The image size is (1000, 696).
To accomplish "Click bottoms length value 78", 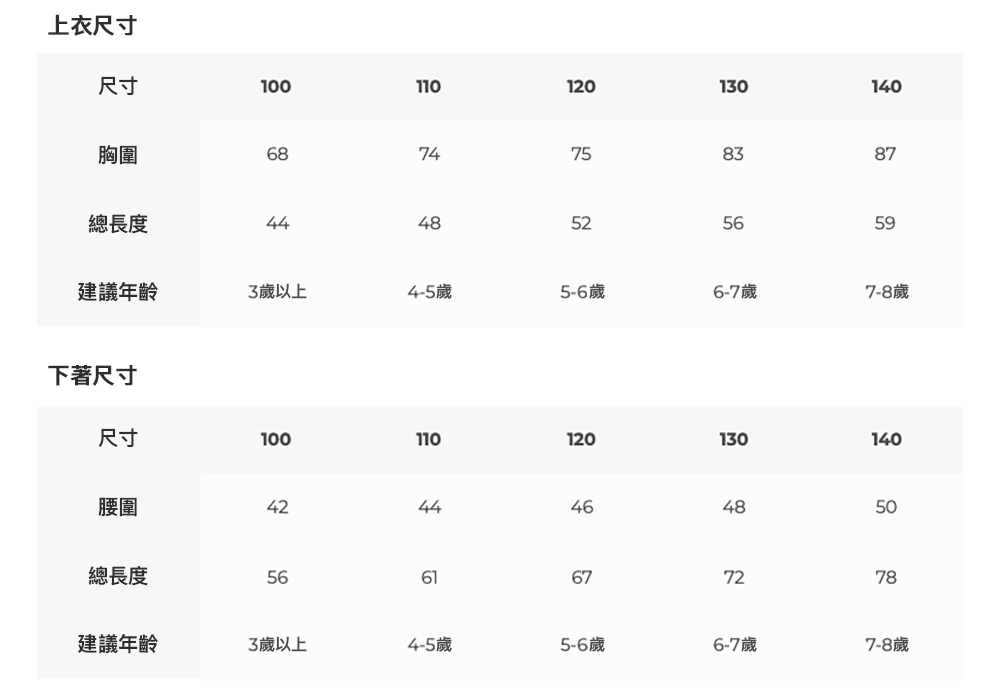I will (x=886, y=577).
